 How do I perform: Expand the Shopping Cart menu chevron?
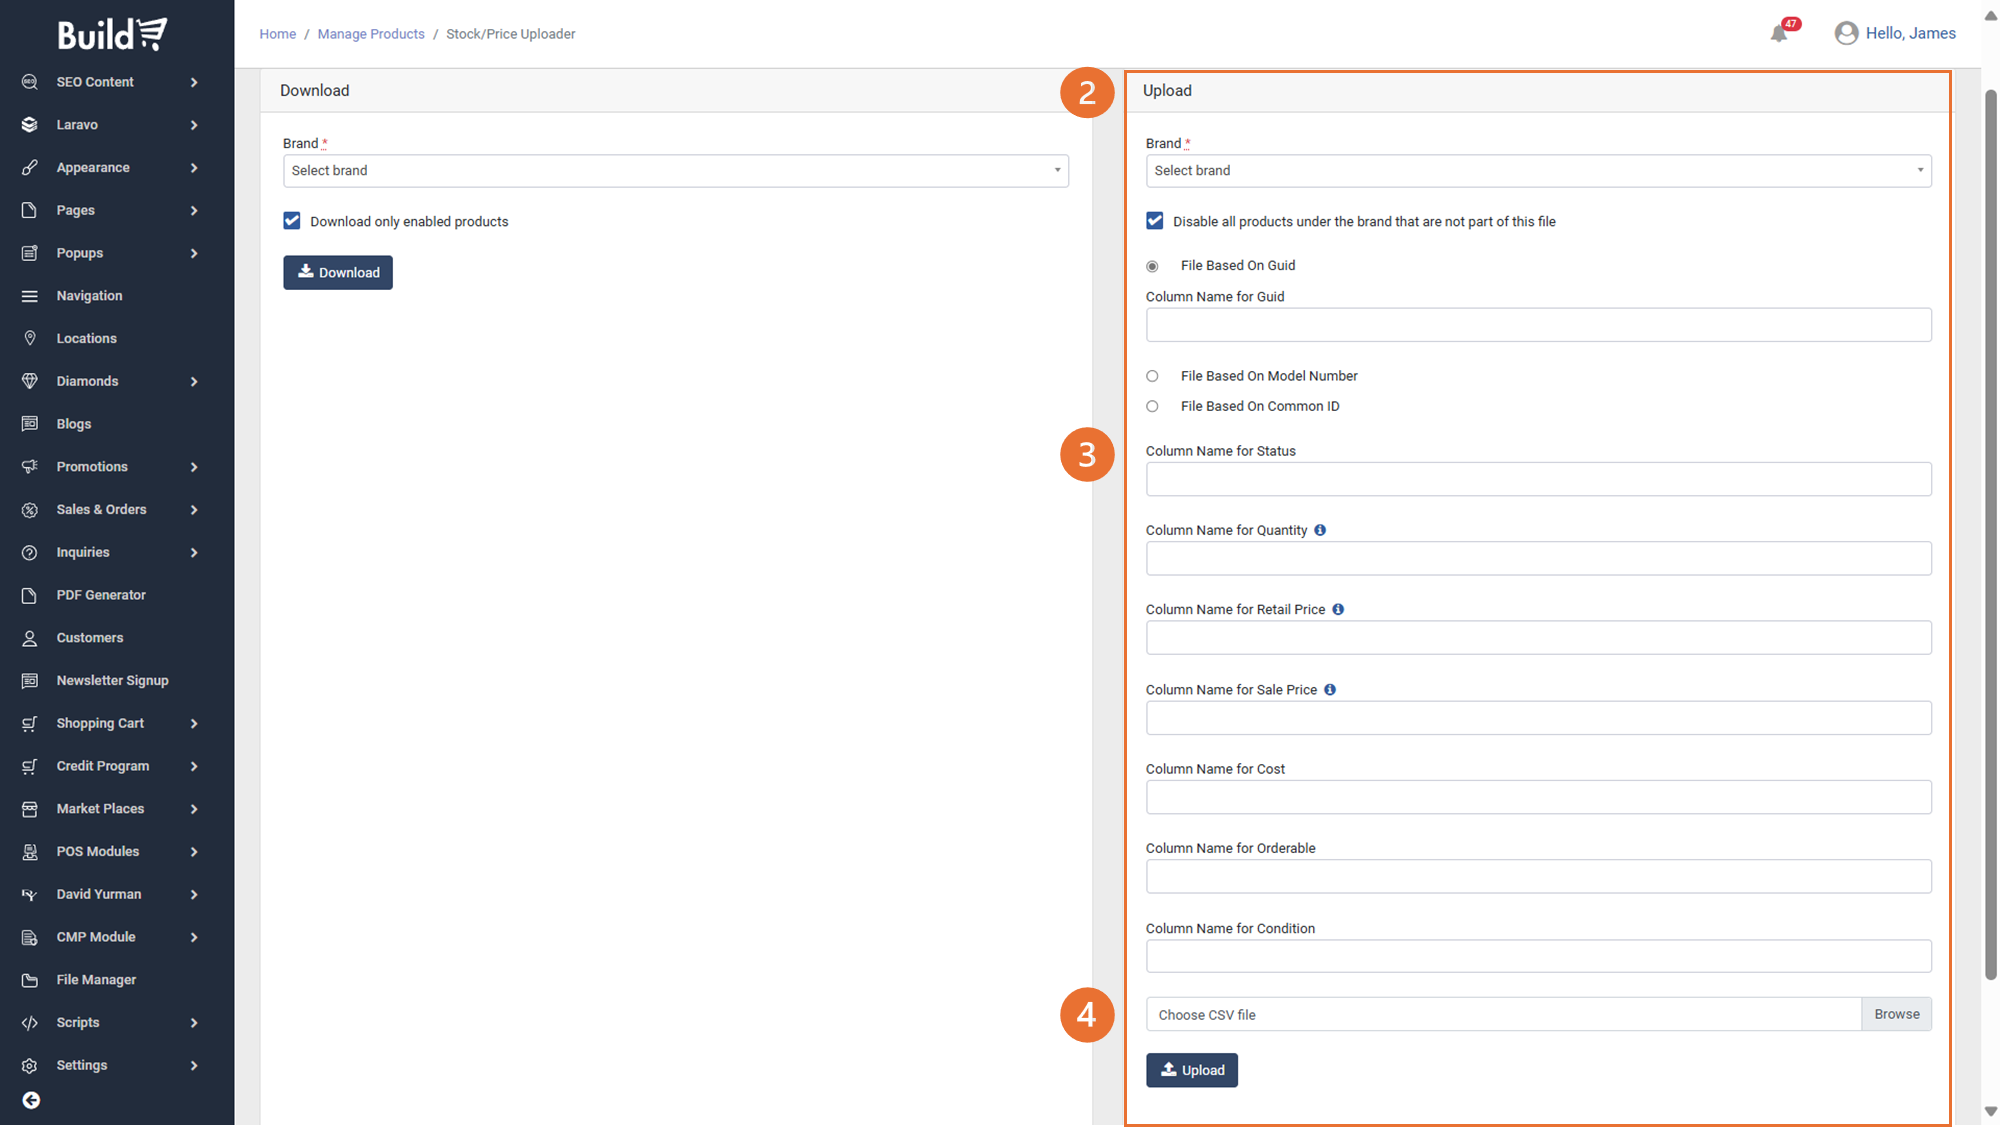(x=194, y=723)
